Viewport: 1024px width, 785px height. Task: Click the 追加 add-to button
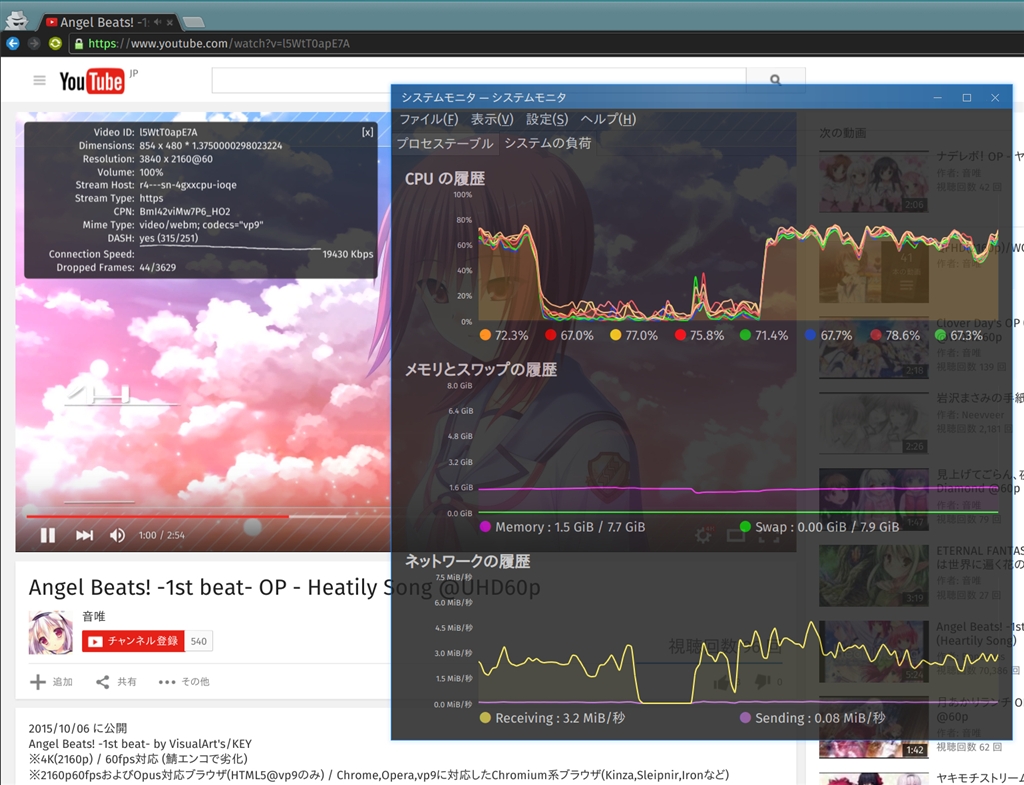coord(52,682)
